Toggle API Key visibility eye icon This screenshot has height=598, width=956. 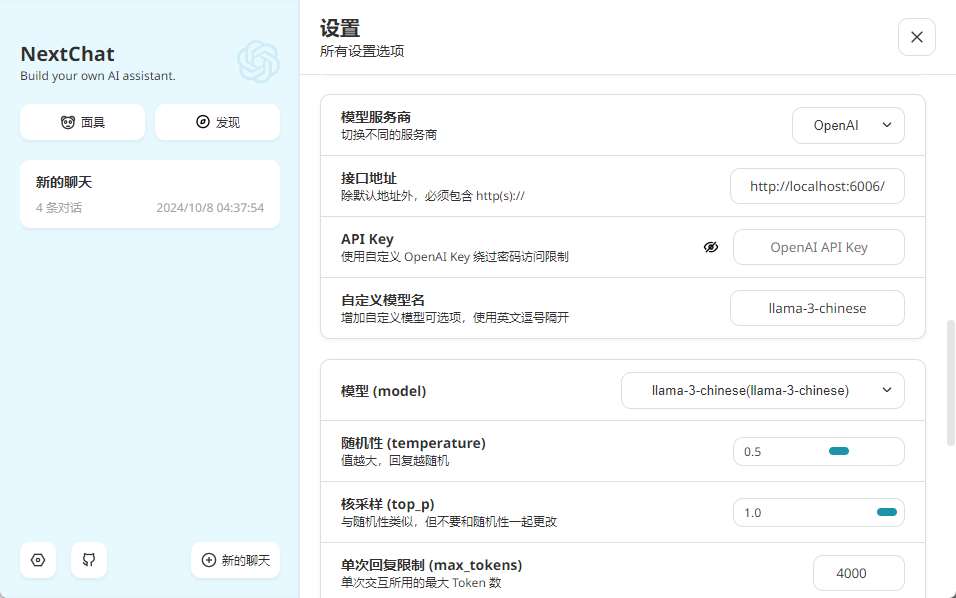click(711, 247)
